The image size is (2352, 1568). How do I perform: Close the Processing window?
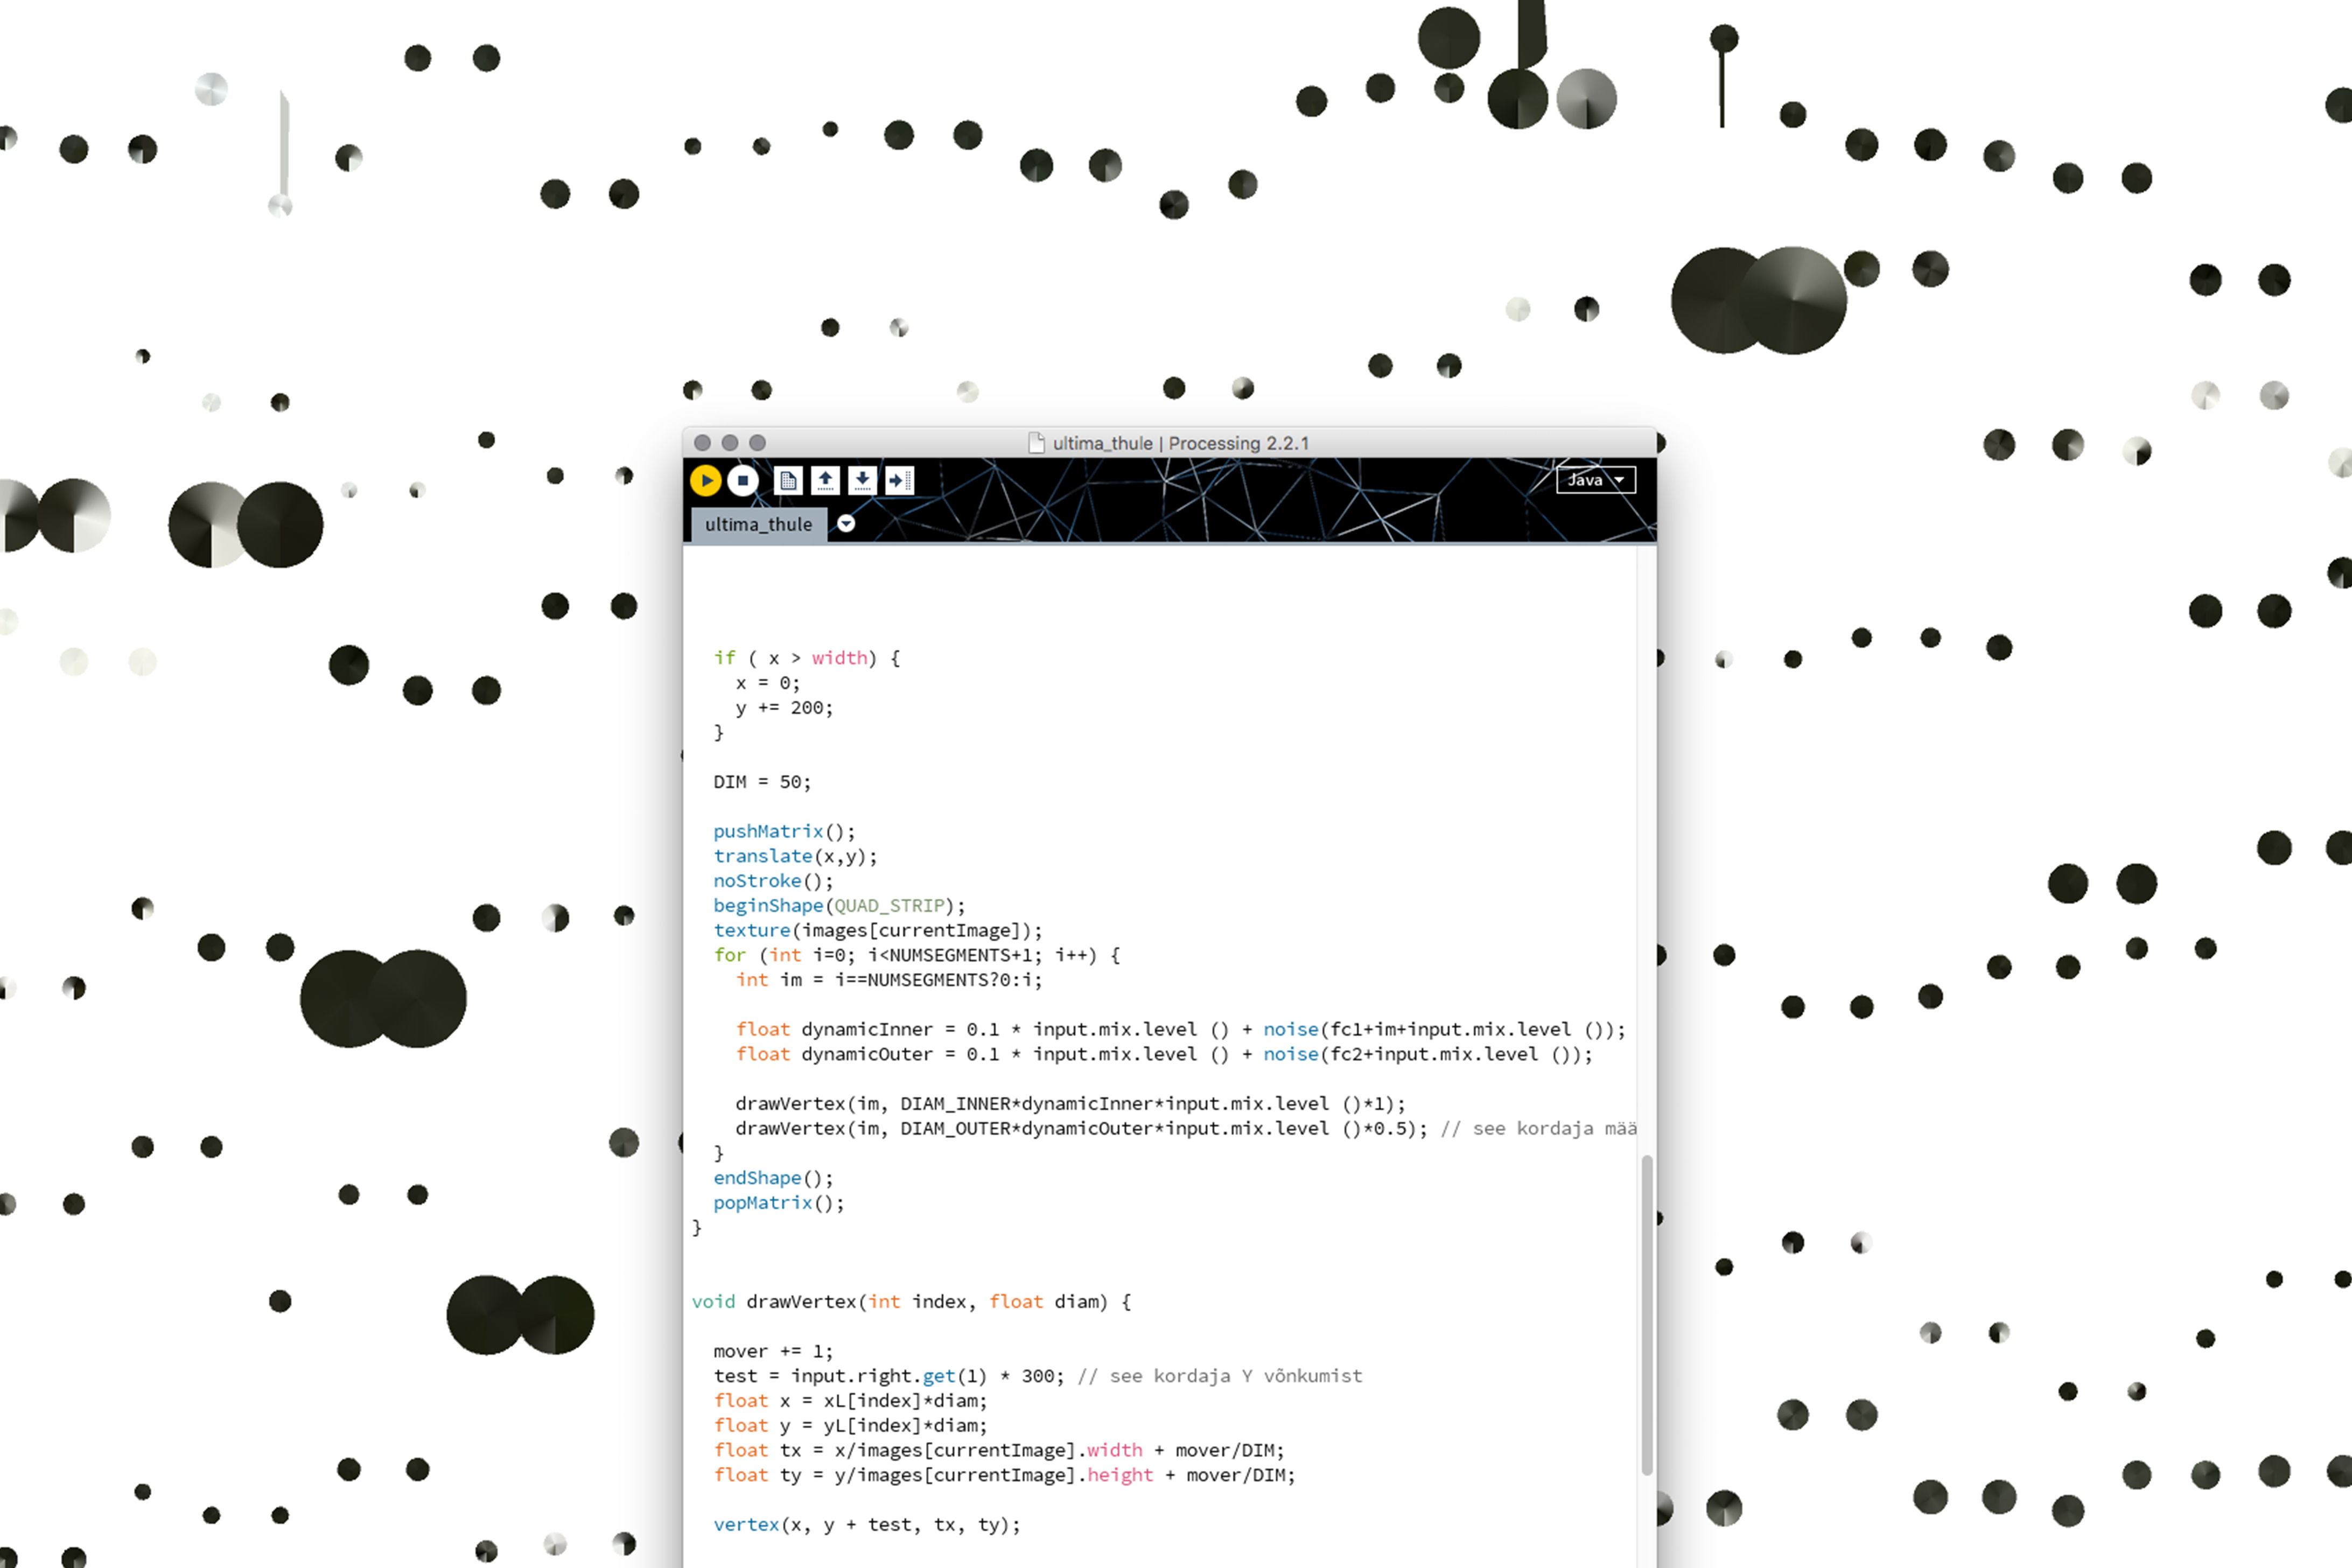coord(702,443)
